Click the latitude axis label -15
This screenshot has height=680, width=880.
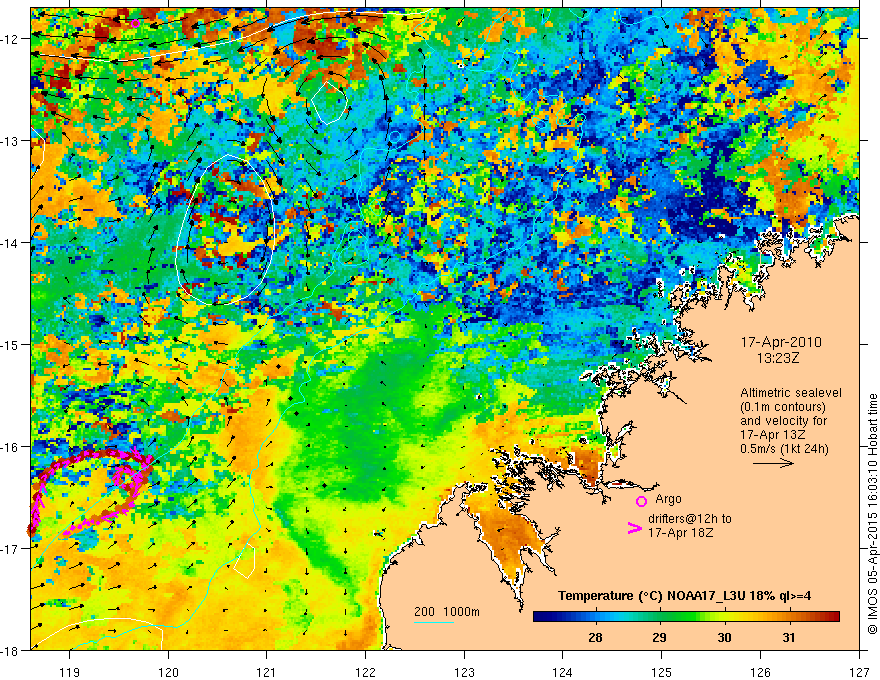[11, 344]
